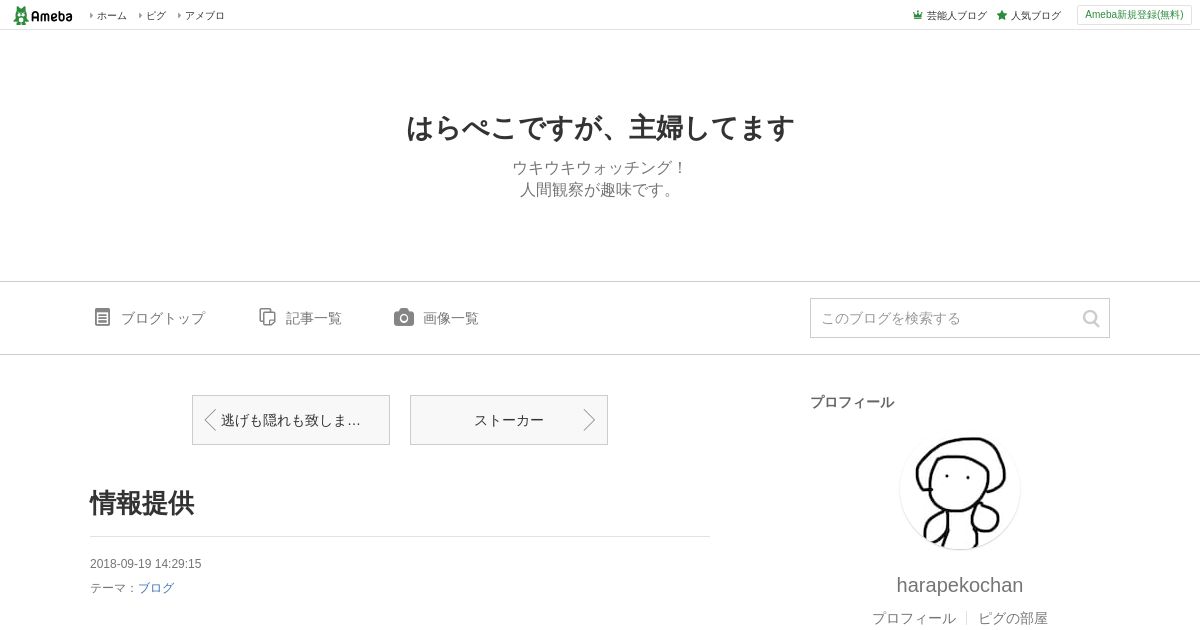This screenshot has height=630, width=1200.
Task: Click the ブログトップ document icon
Action: click(x=102, y=317)
